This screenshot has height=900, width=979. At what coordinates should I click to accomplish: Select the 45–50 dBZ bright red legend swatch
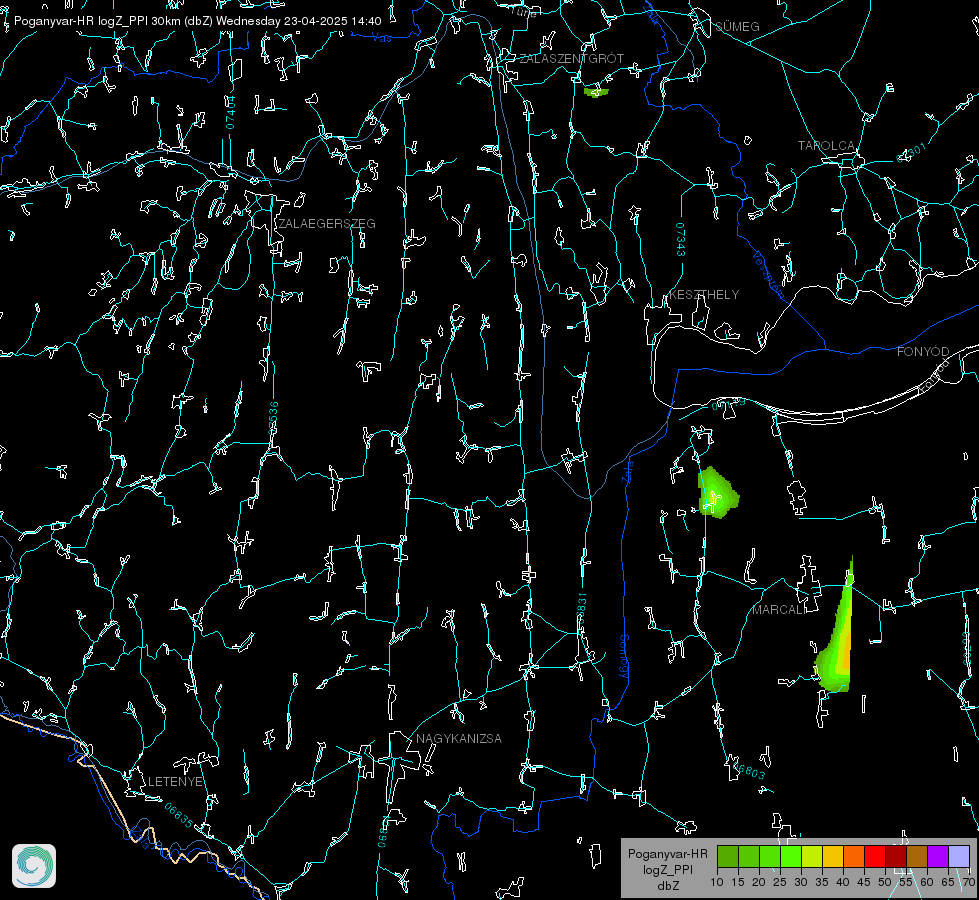pos(875,856)
